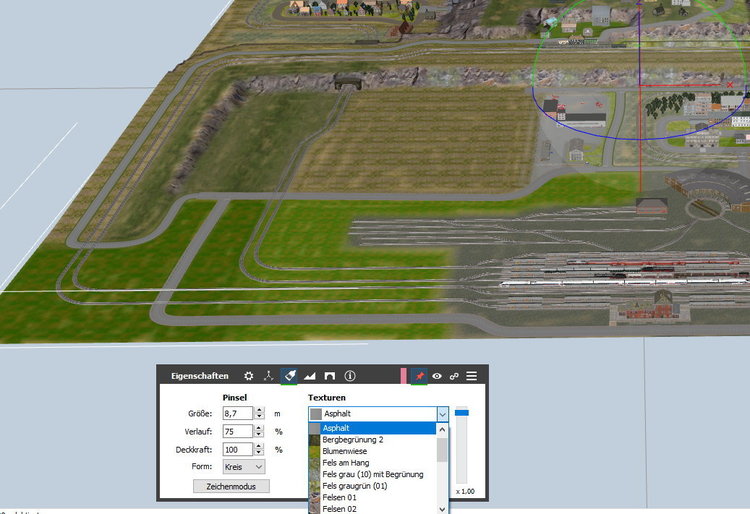Increase Deckkraft with the up stepper

point(259,447)
